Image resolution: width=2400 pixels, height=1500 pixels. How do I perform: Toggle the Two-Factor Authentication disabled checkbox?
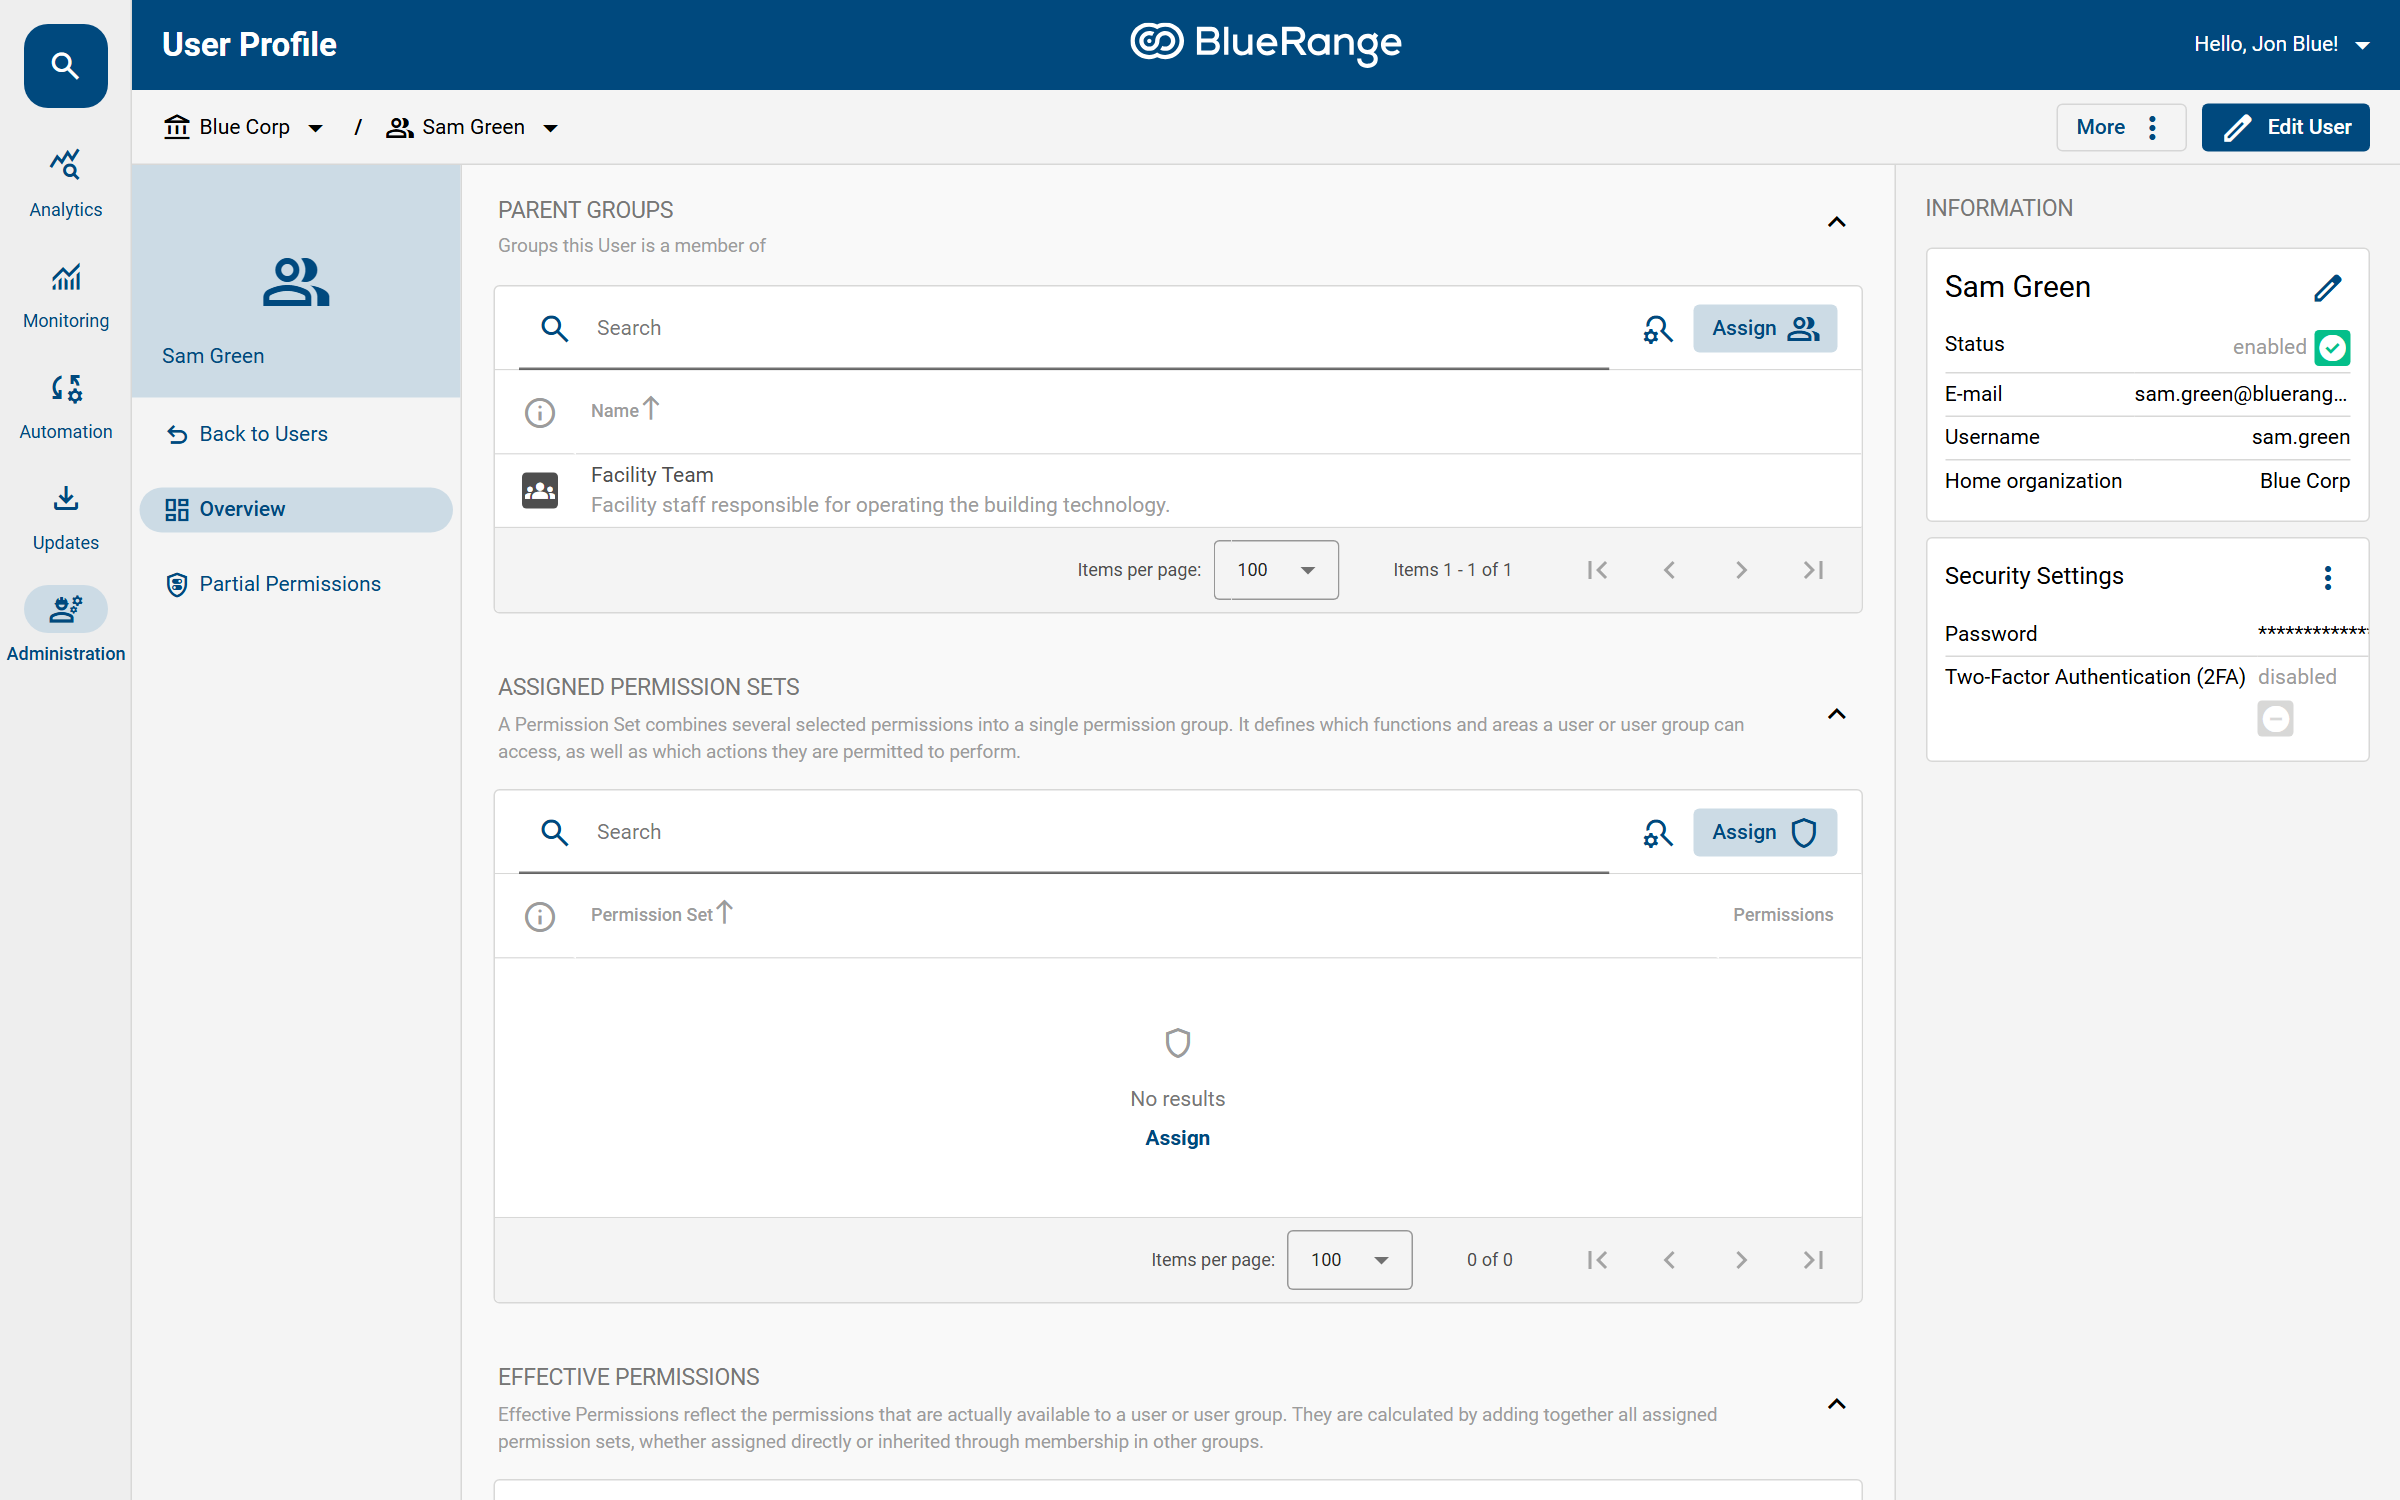[2275, 718]
